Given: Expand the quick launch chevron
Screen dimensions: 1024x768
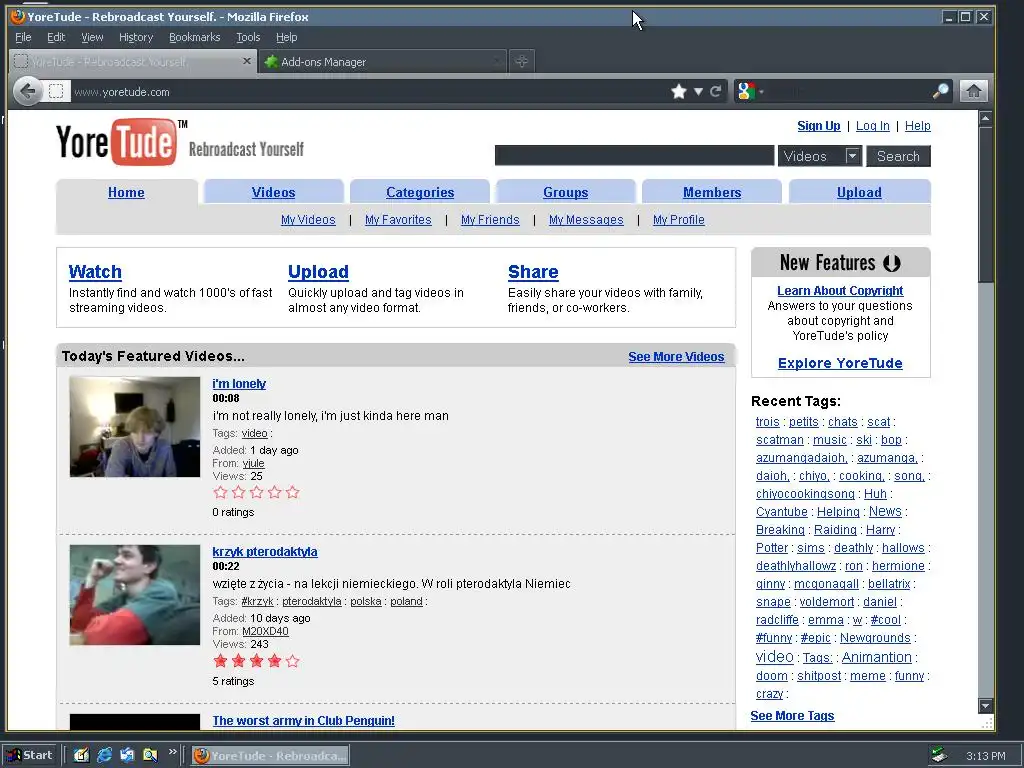Looking at the screenshot, I should [172, 751].
